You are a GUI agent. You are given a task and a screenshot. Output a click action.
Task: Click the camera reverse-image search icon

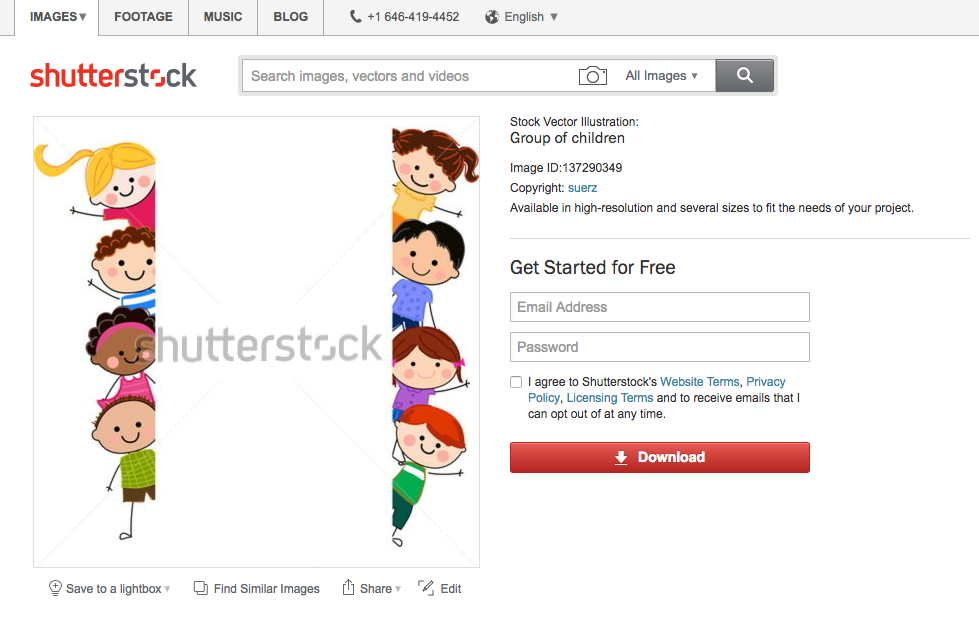point(593,76)
